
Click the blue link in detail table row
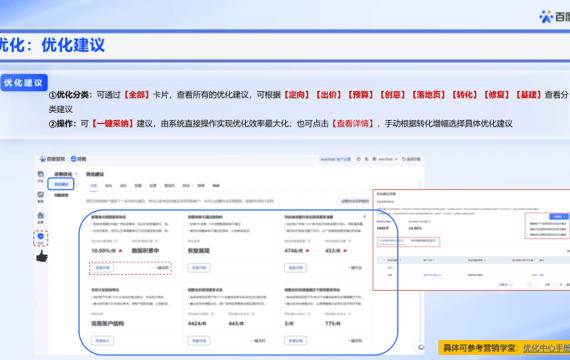pyautogui.click(x=433, y=275)
